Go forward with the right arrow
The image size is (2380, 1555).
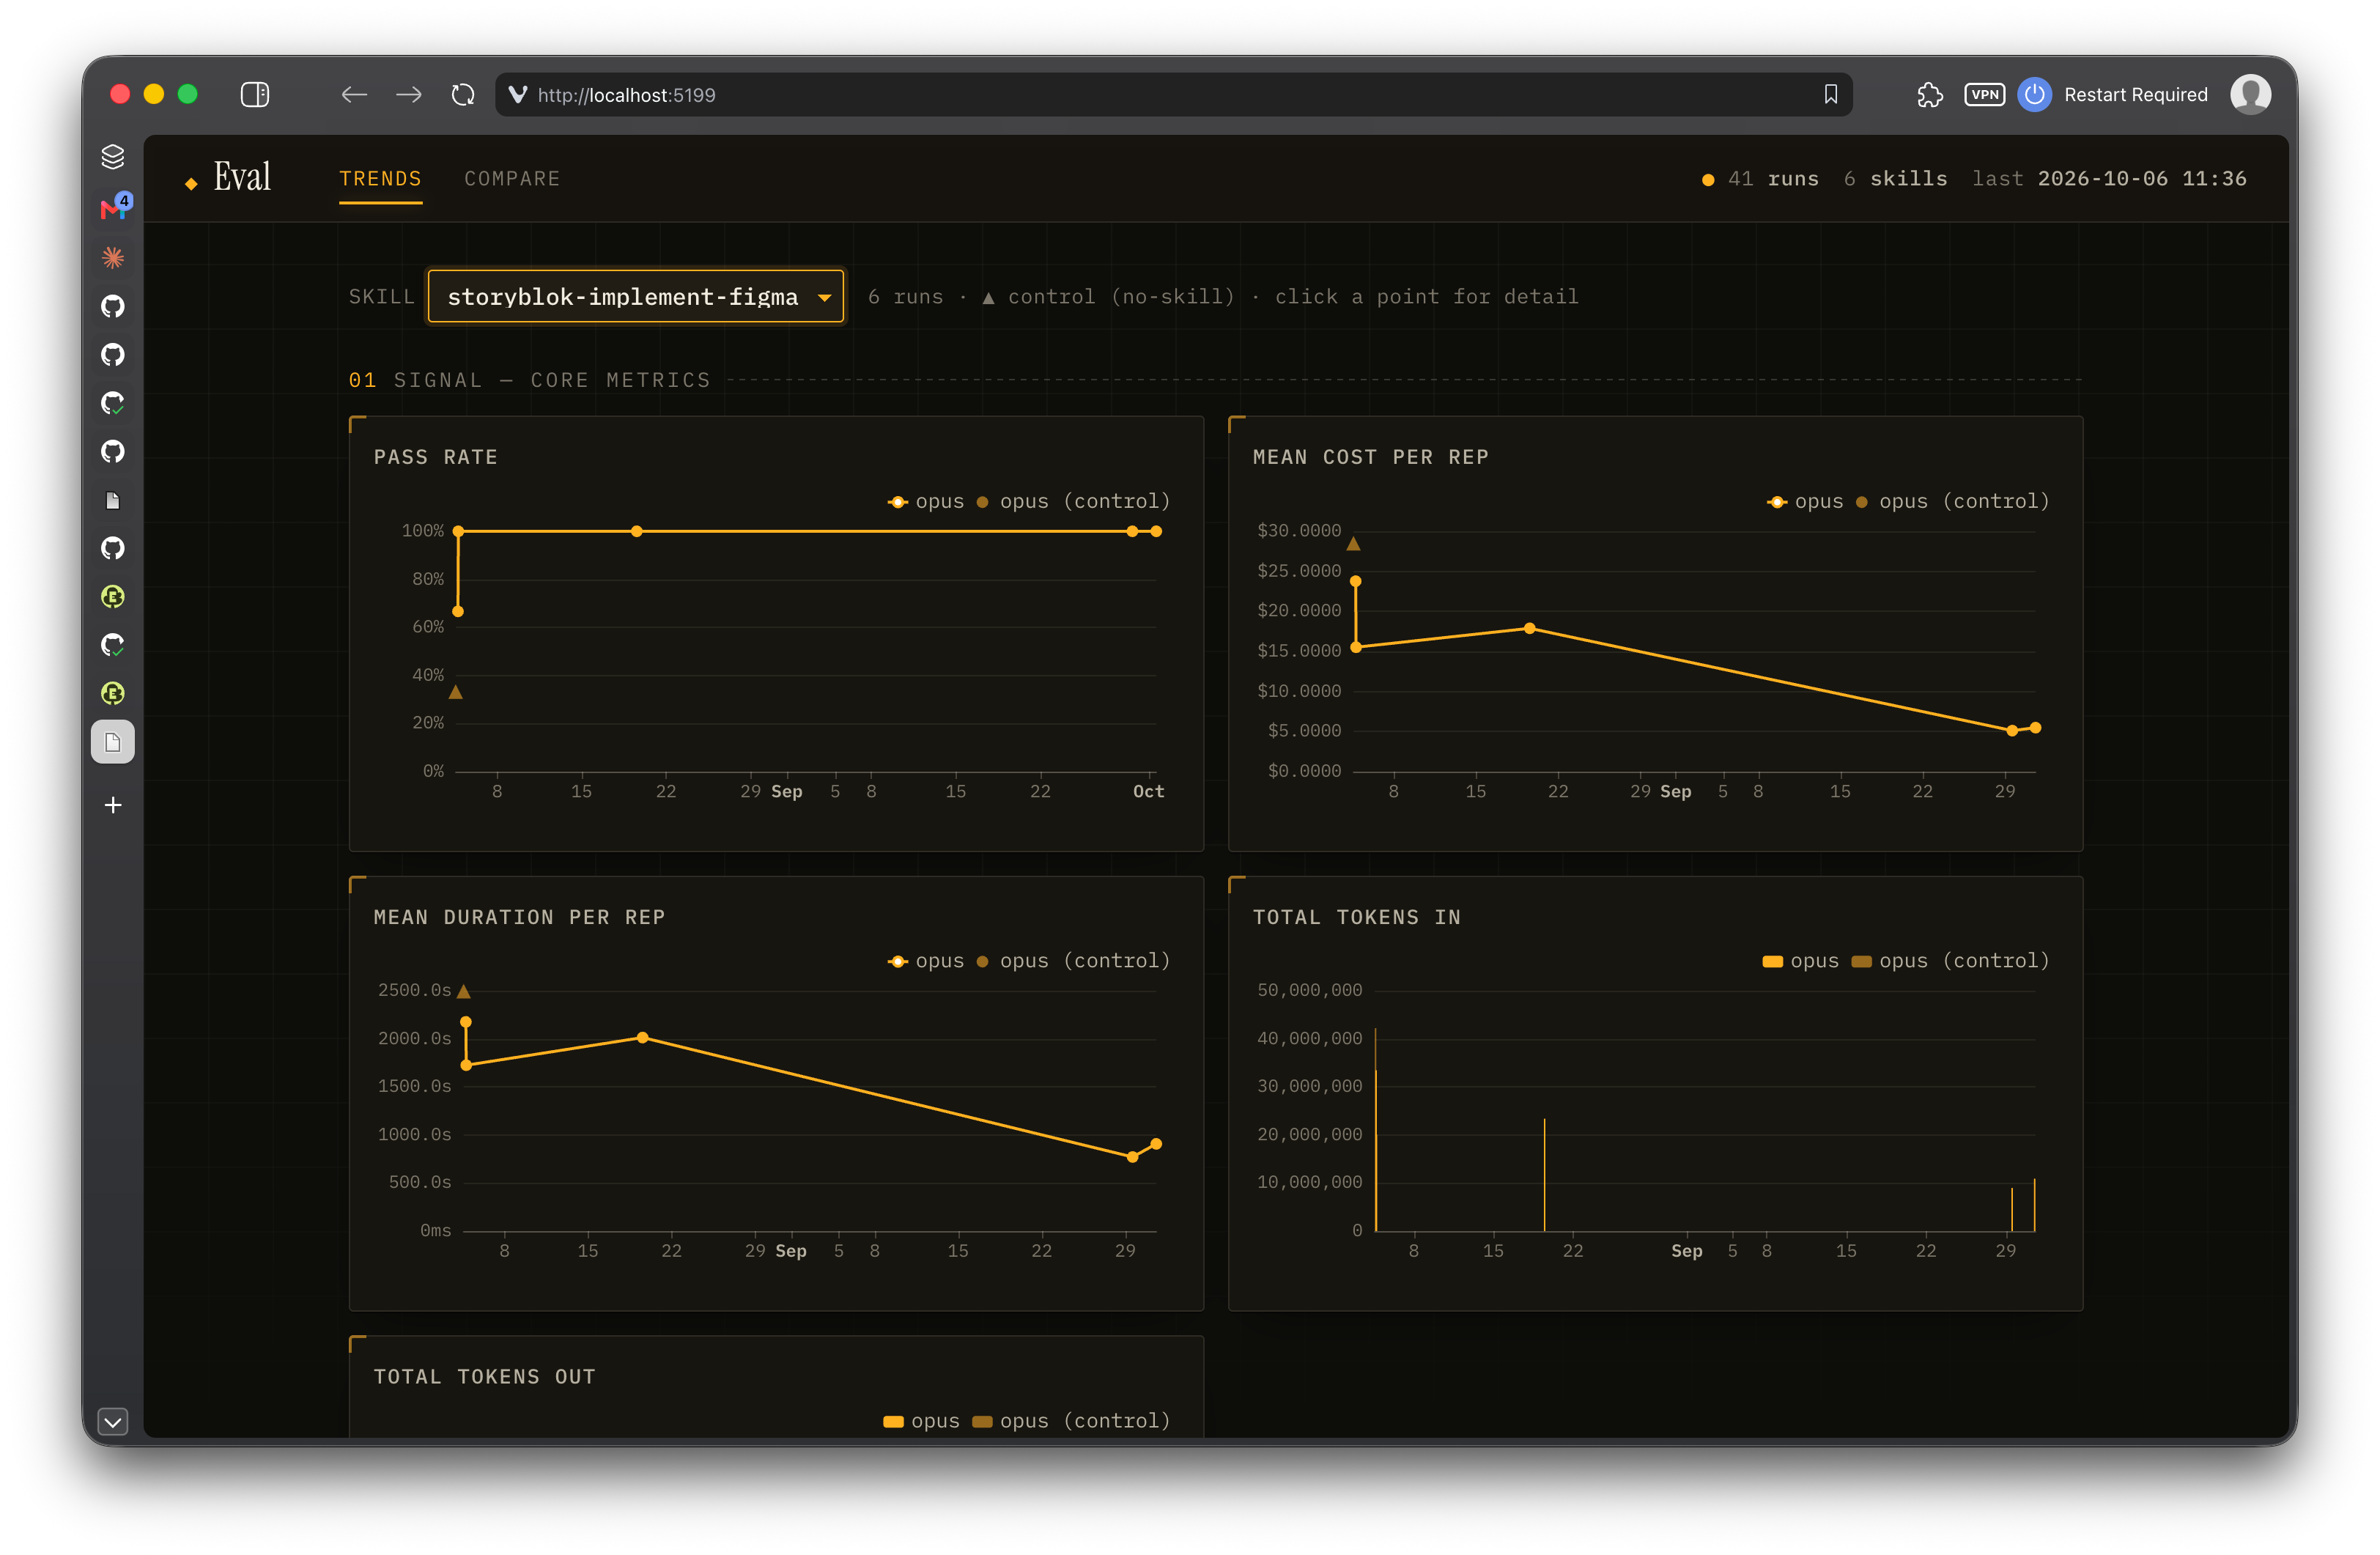408,95
